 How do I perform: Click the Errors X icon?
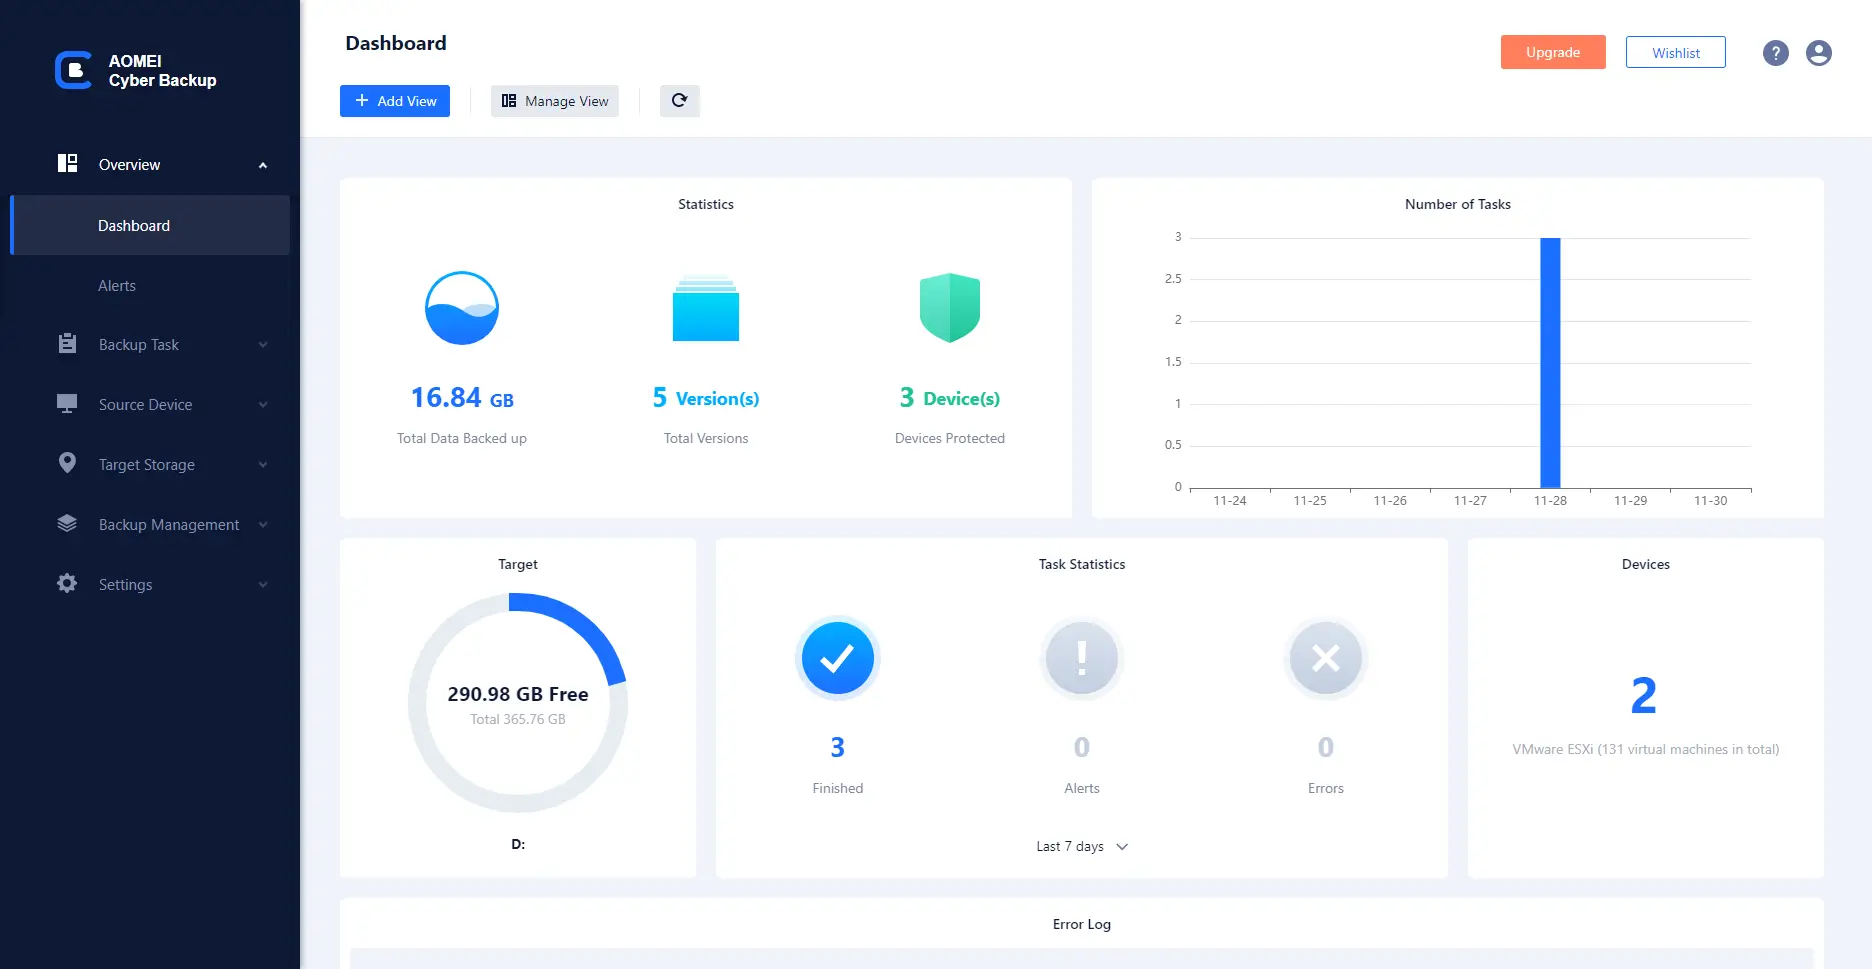coord(1325,658)
